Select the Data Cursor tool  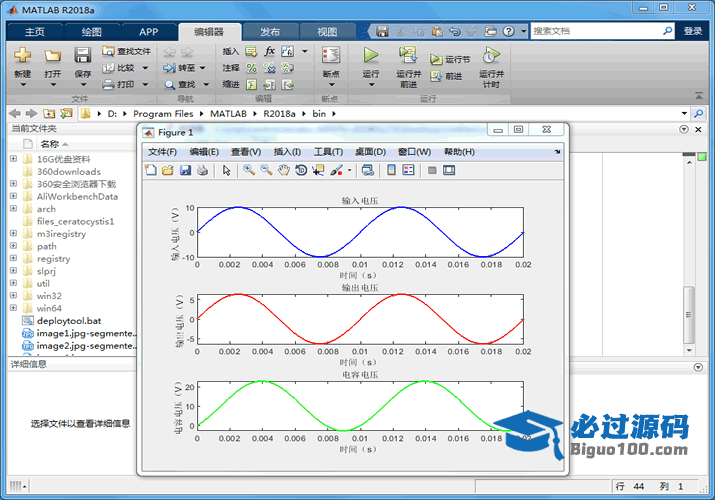[x=318, y=170]
